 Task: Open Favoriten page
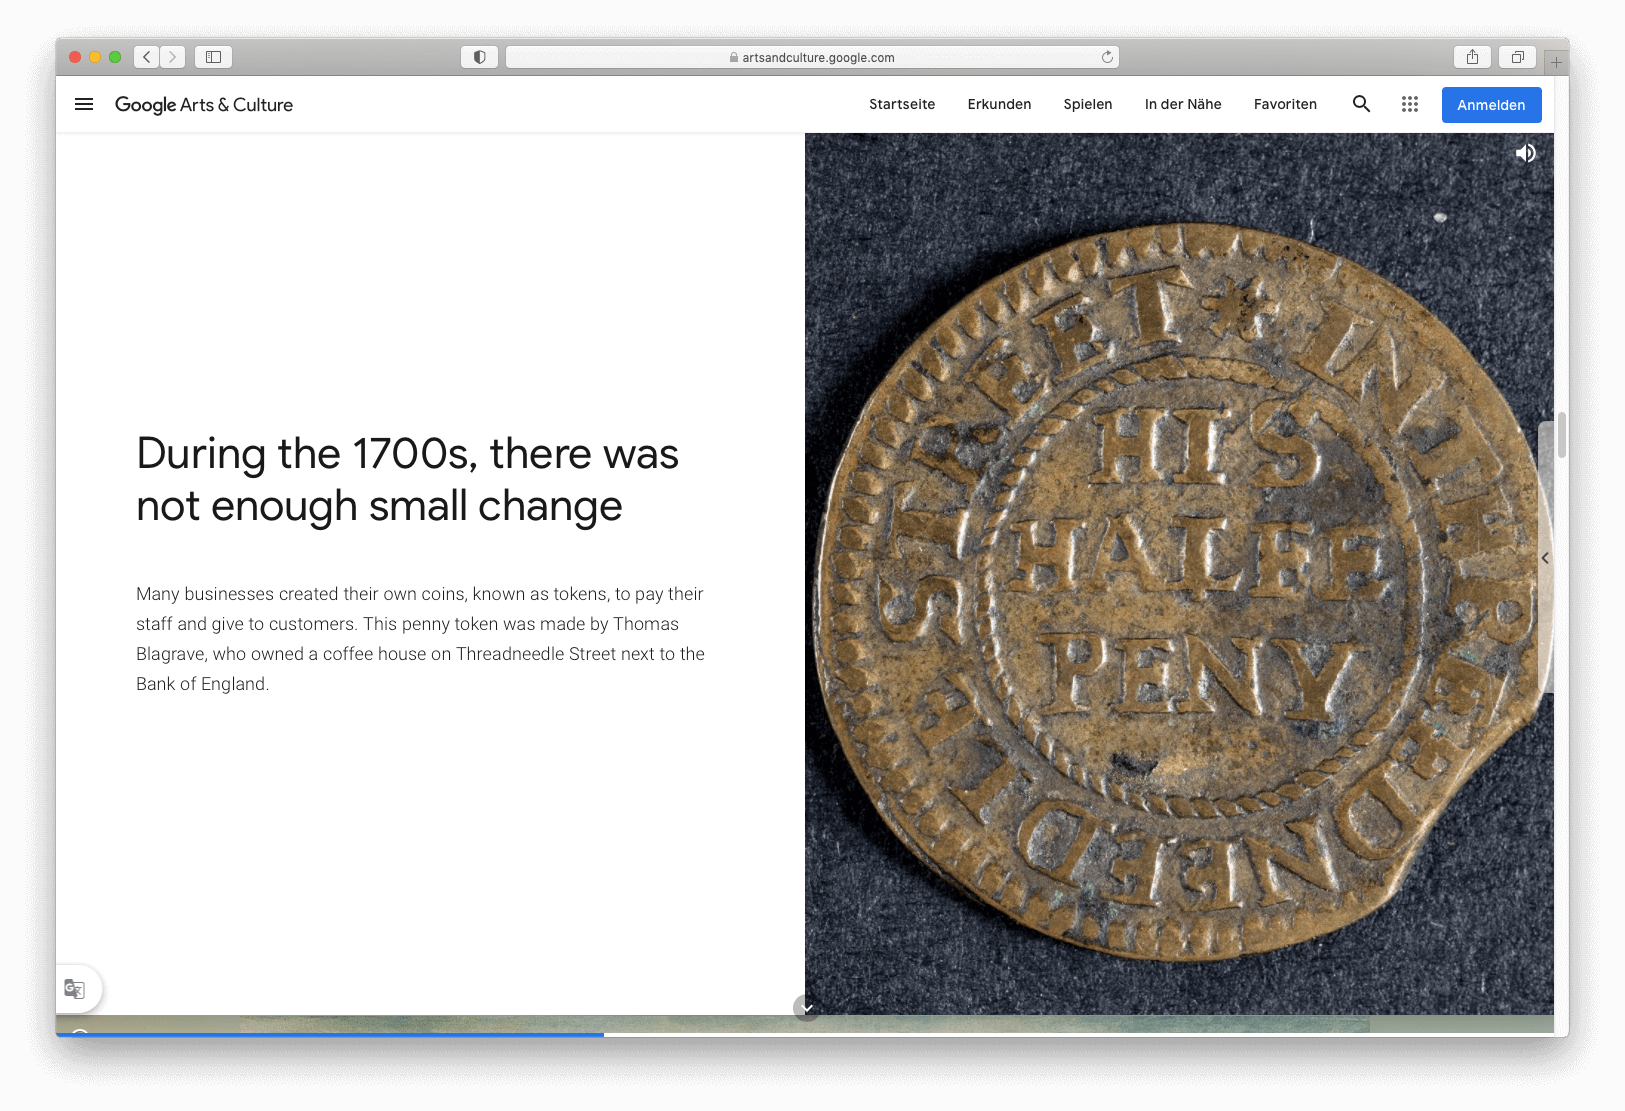1285,104
